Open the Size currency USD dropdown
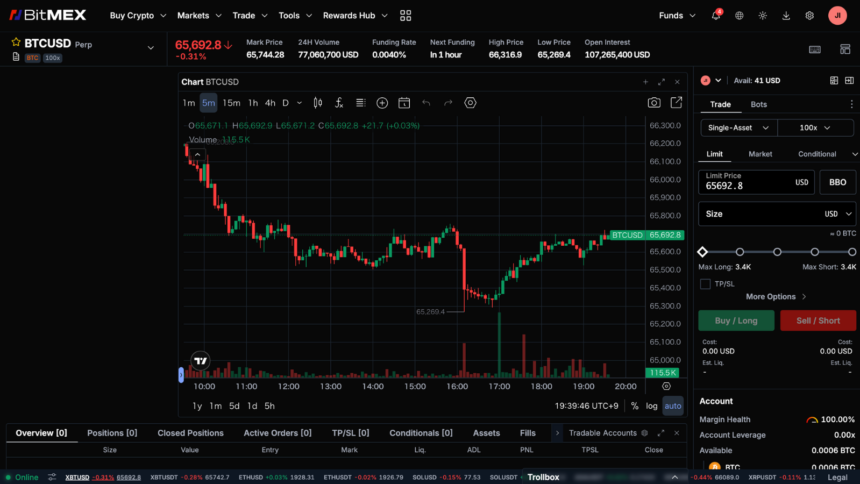 pos(838,214)
